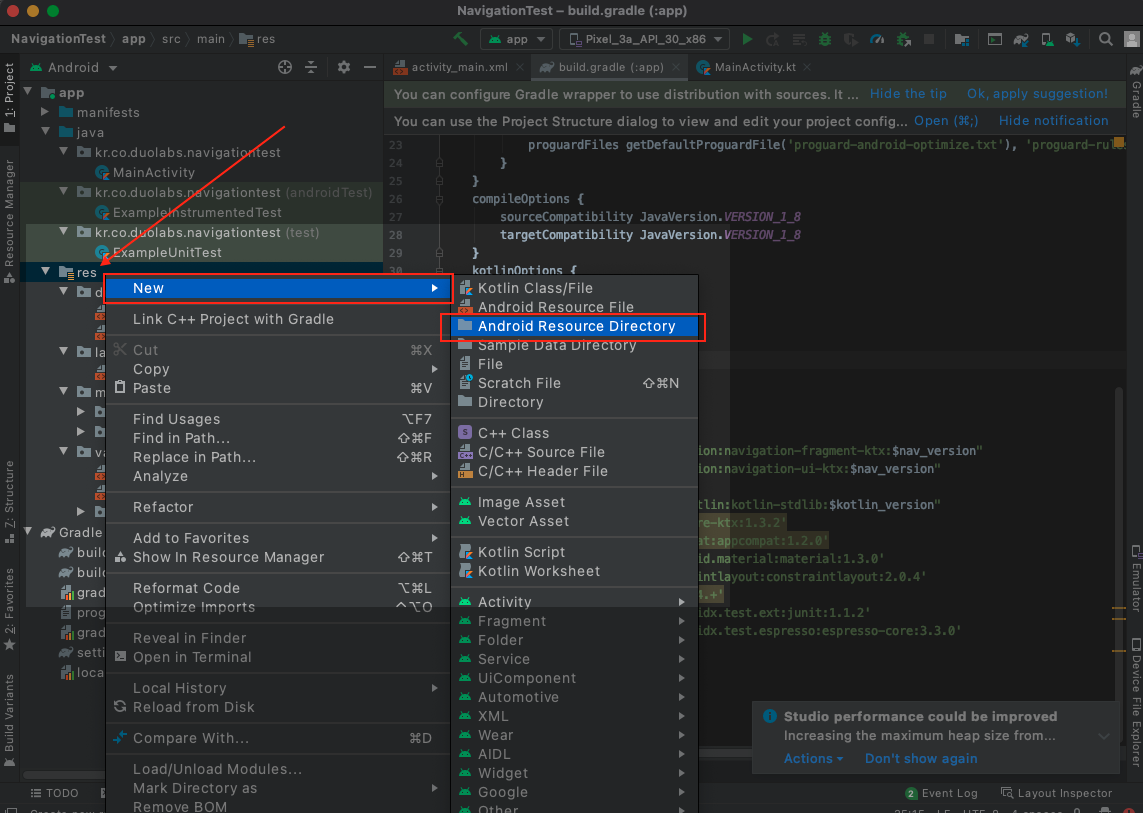Select Vector Asset menu item
This screenshot has height=813, width=1143.
pos(575,521)
